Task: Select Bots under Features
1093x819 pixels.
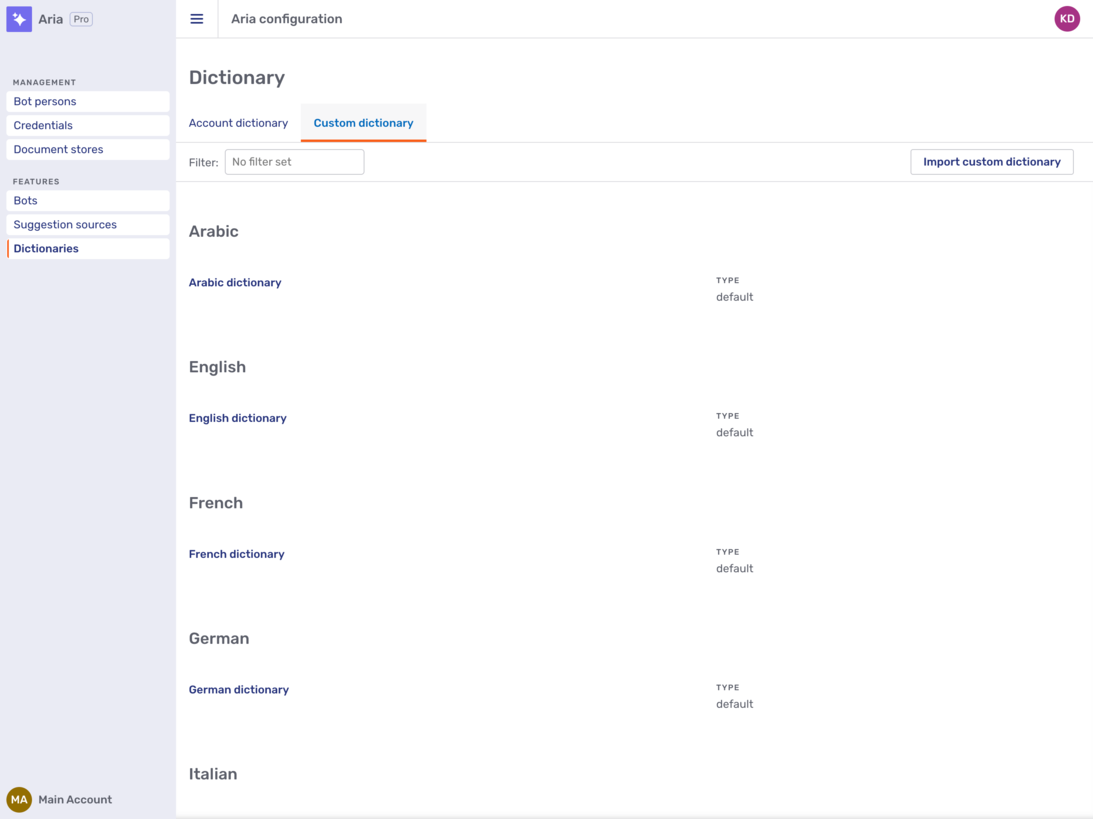Action: pos(88,201)
